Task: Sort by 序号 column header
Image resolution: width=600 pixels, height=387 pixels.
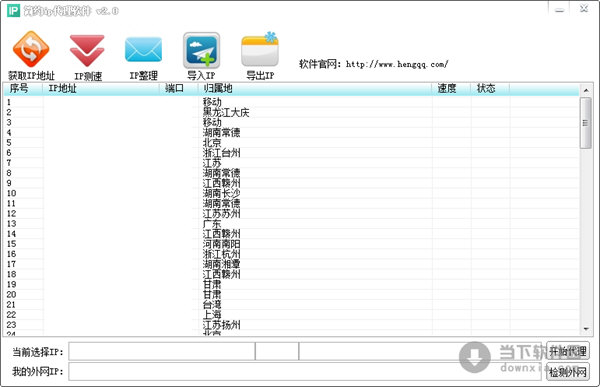Action: click(23, 88)
